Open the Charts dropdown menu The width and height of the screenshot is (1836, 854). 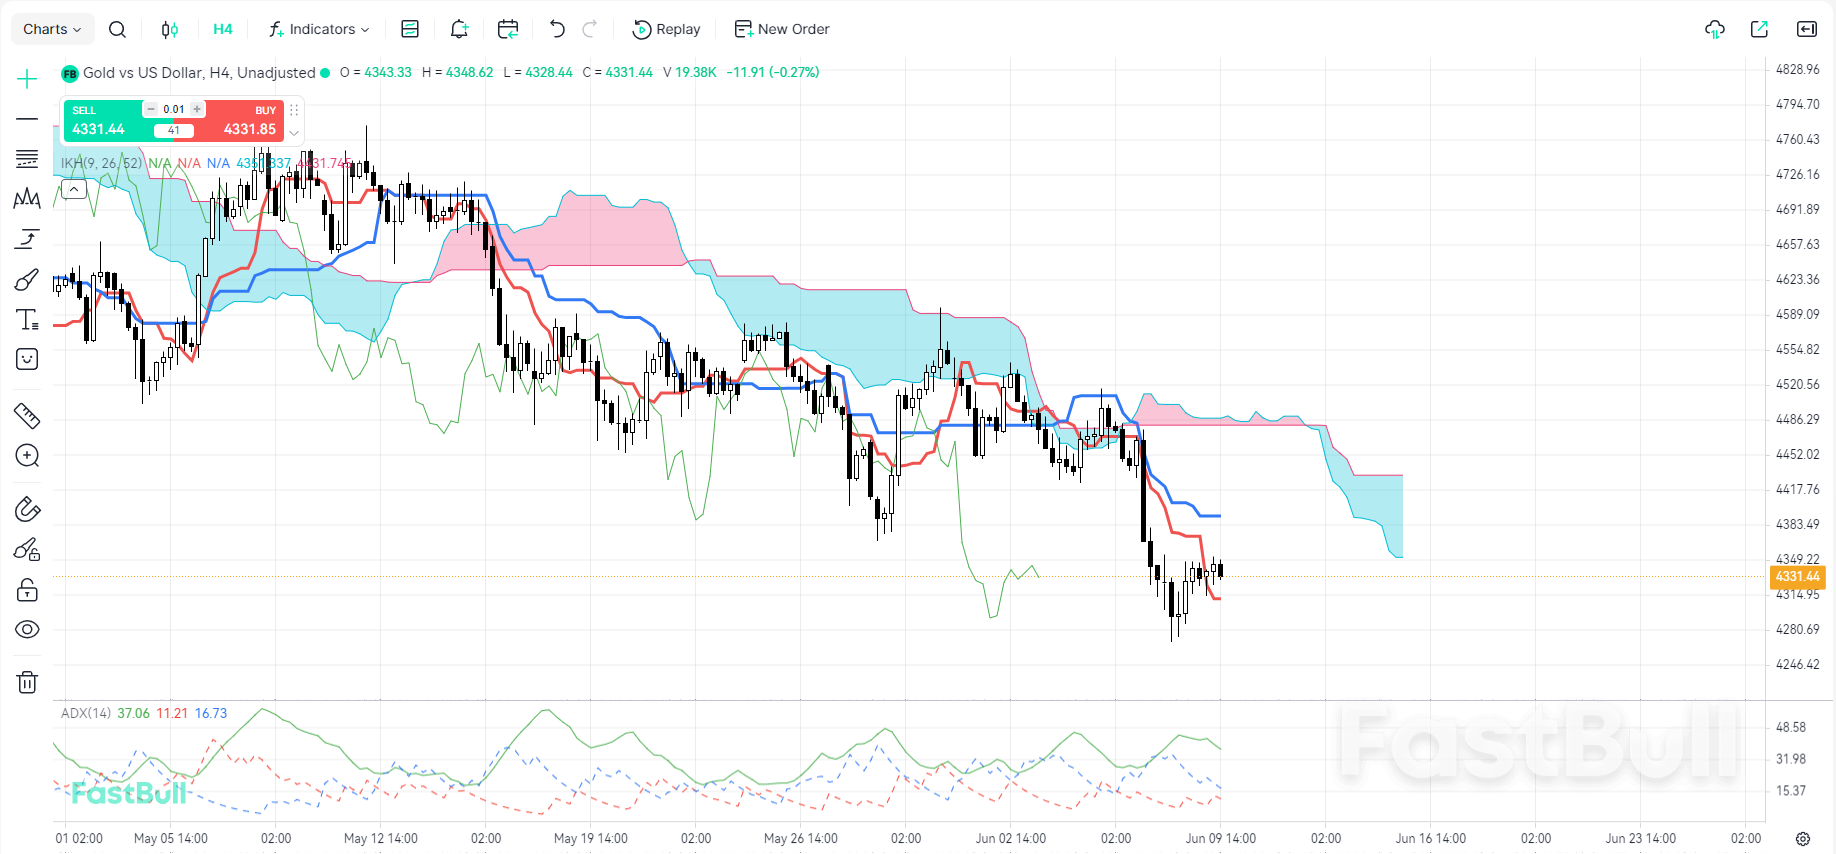point(52,29)
